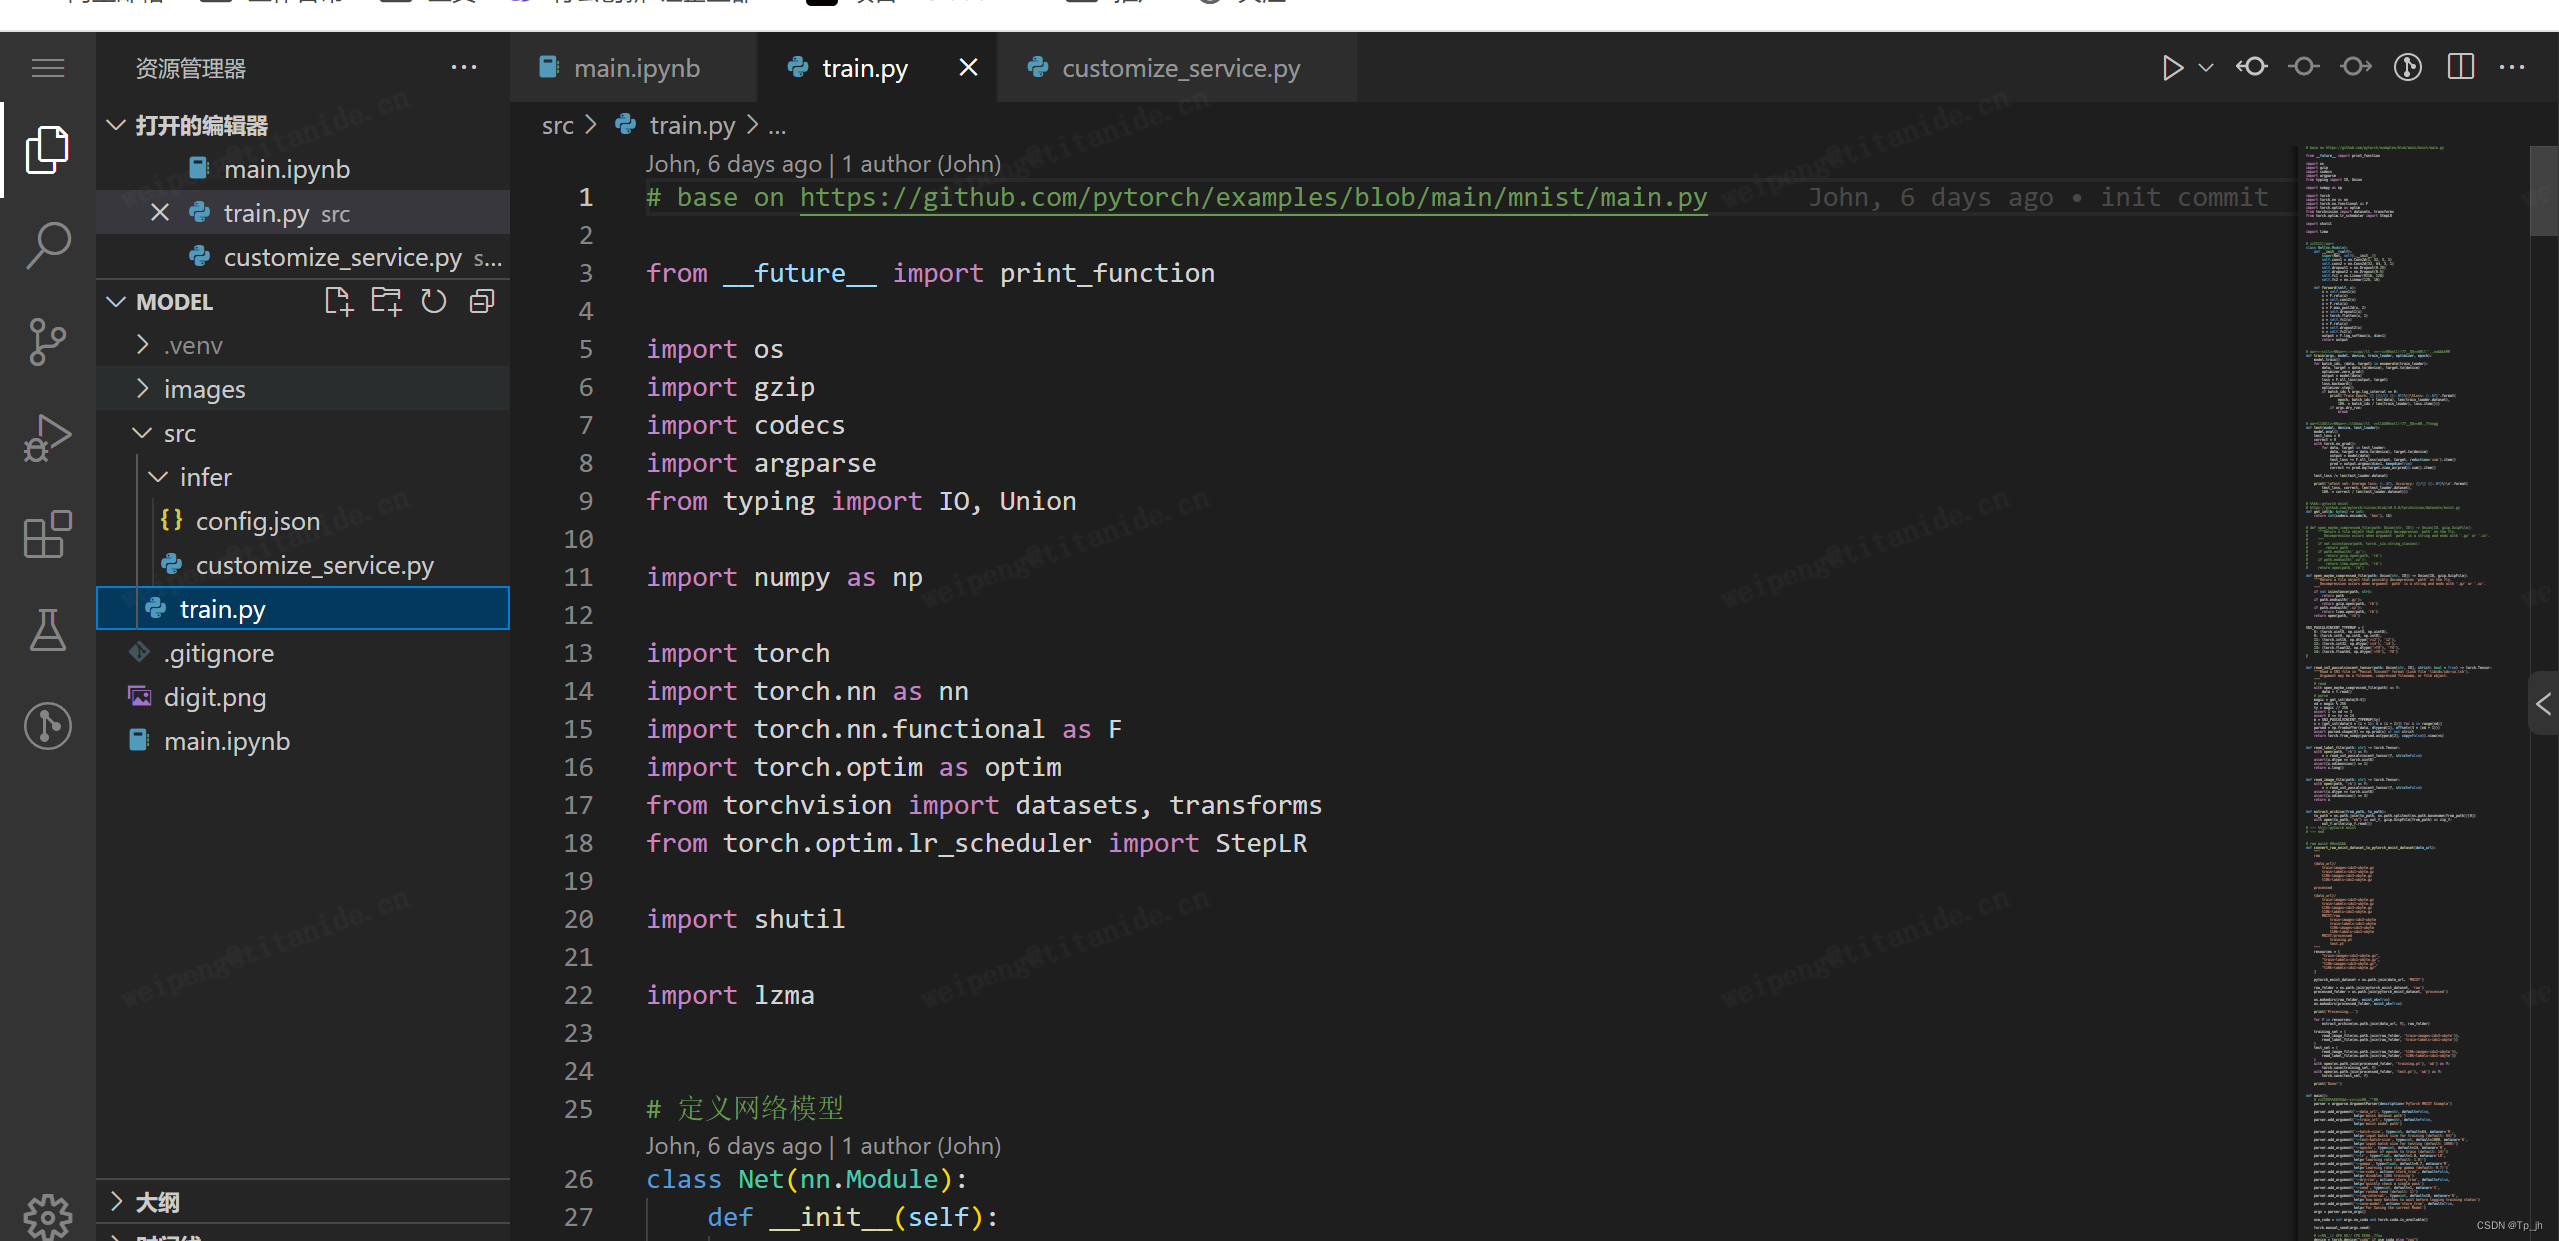2559x1241 pixels.
Task: Open config.json in the file tree
Action: click(257, 521)
